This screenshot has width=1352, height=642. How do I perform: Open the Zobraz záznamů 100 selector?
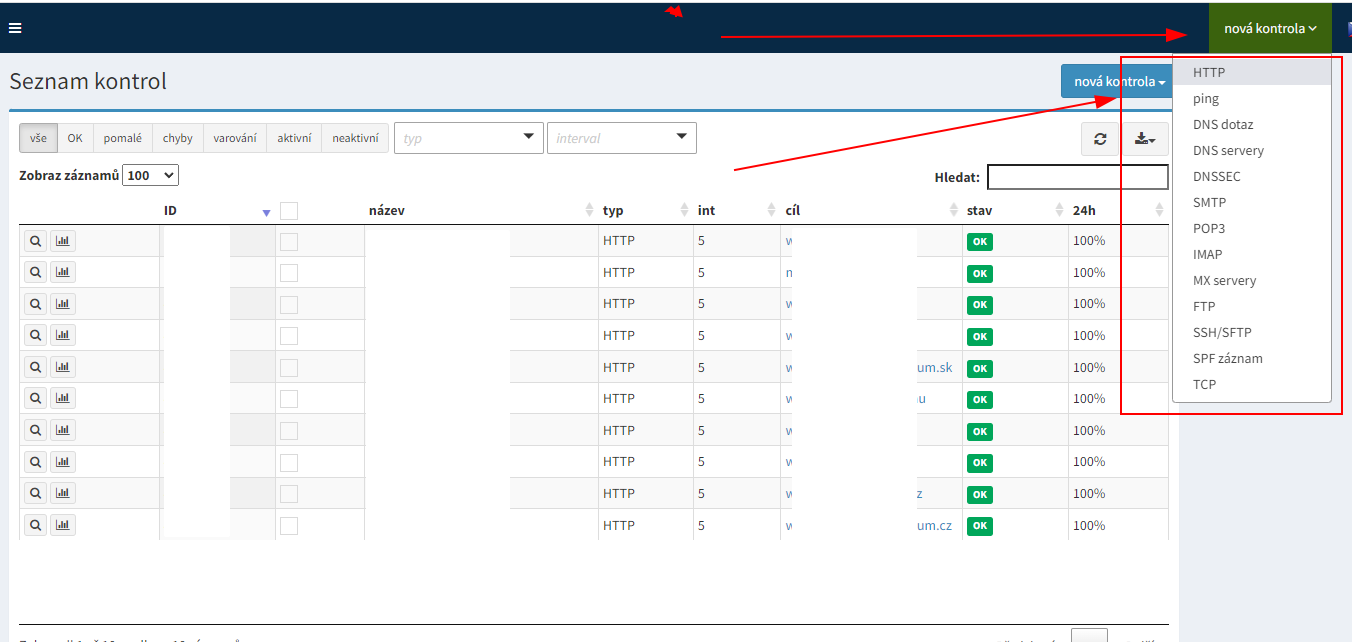click(150, 175)
